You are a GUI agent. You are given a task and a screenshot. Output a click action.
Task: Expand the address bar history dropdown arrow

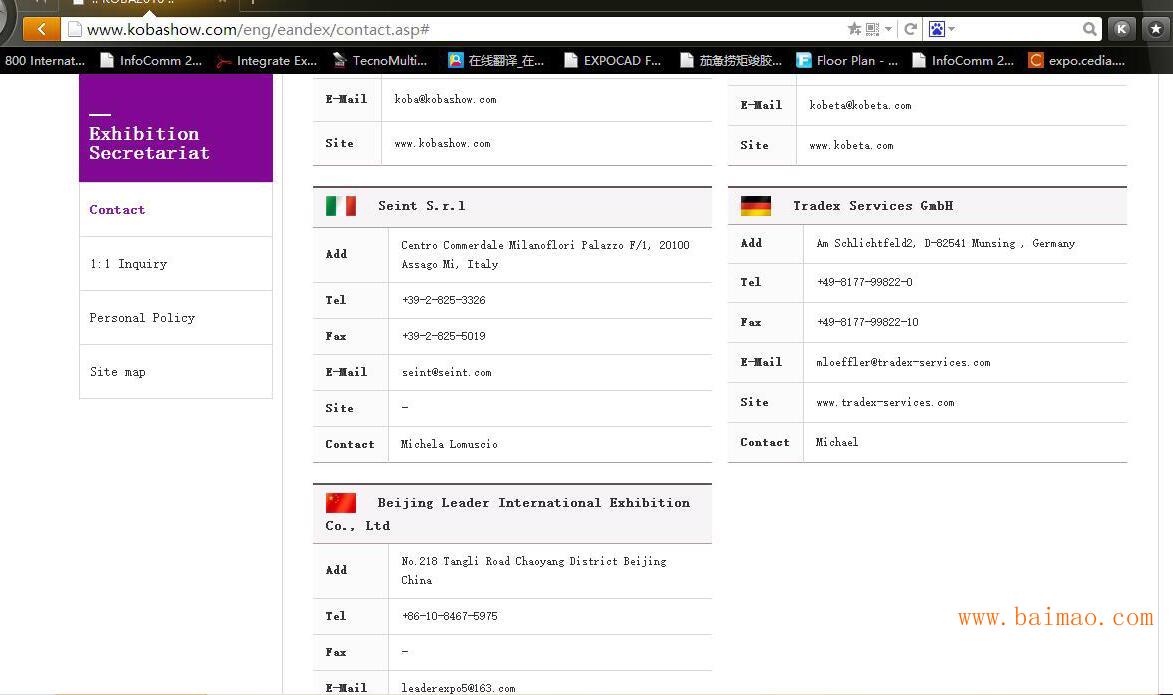click(888, 29)
